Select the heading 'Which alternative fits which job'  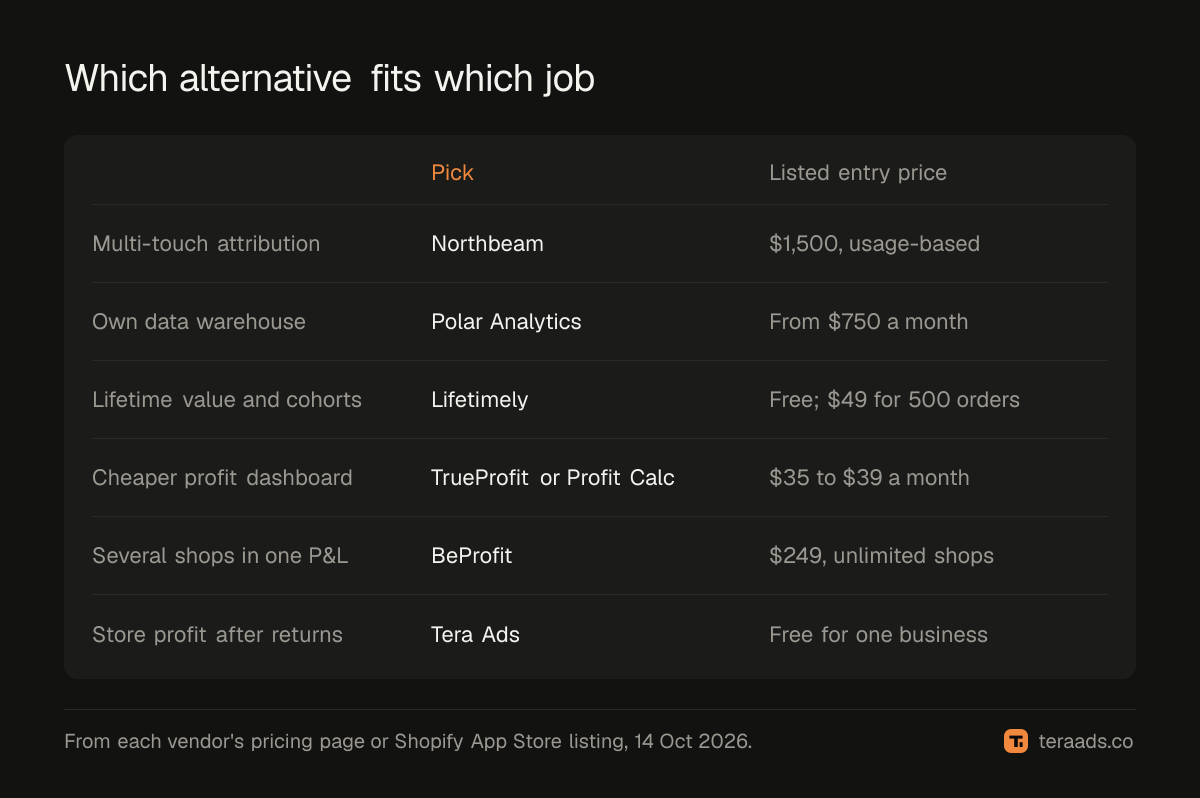[330, 78]
